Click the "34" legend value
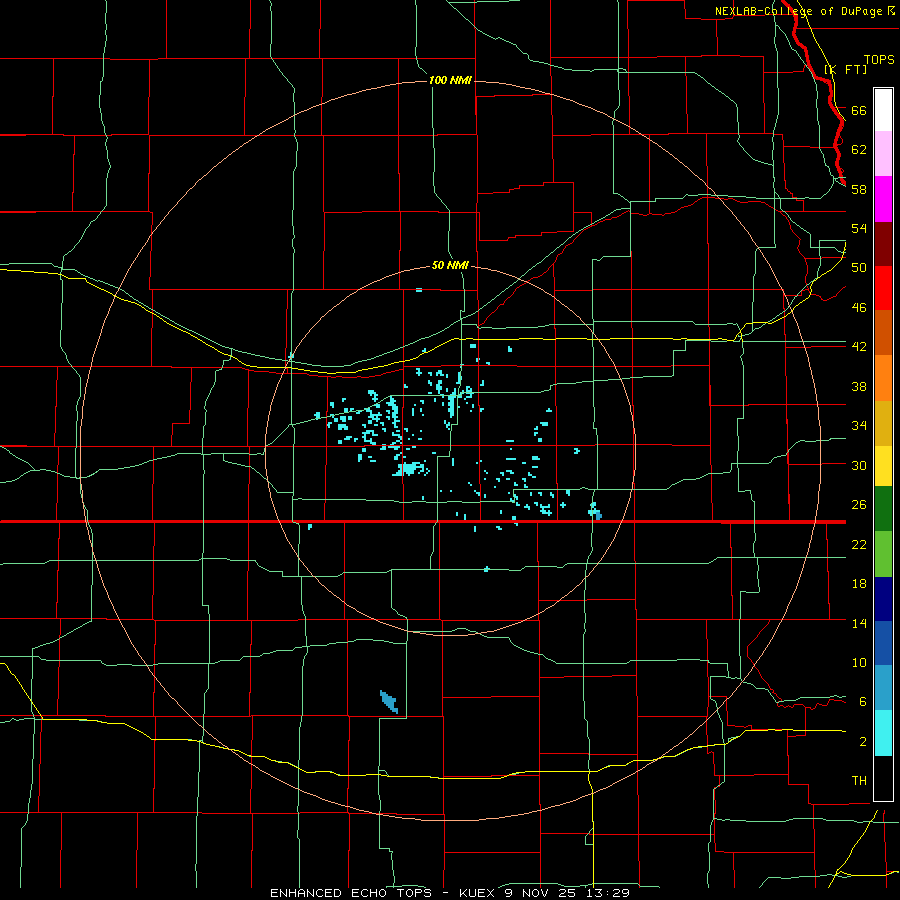900x900 pixels. click(859, 426)
